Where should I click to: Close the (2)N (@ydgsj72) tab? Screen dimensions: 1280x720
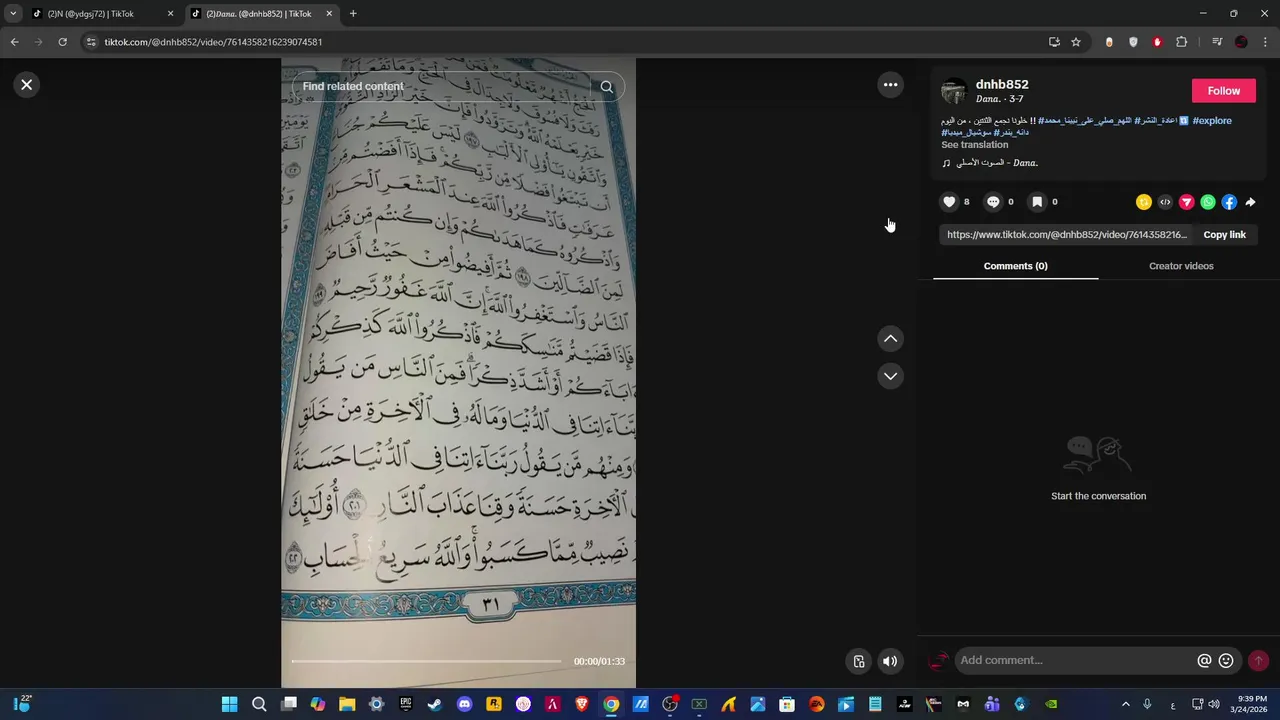pos(170,14)
